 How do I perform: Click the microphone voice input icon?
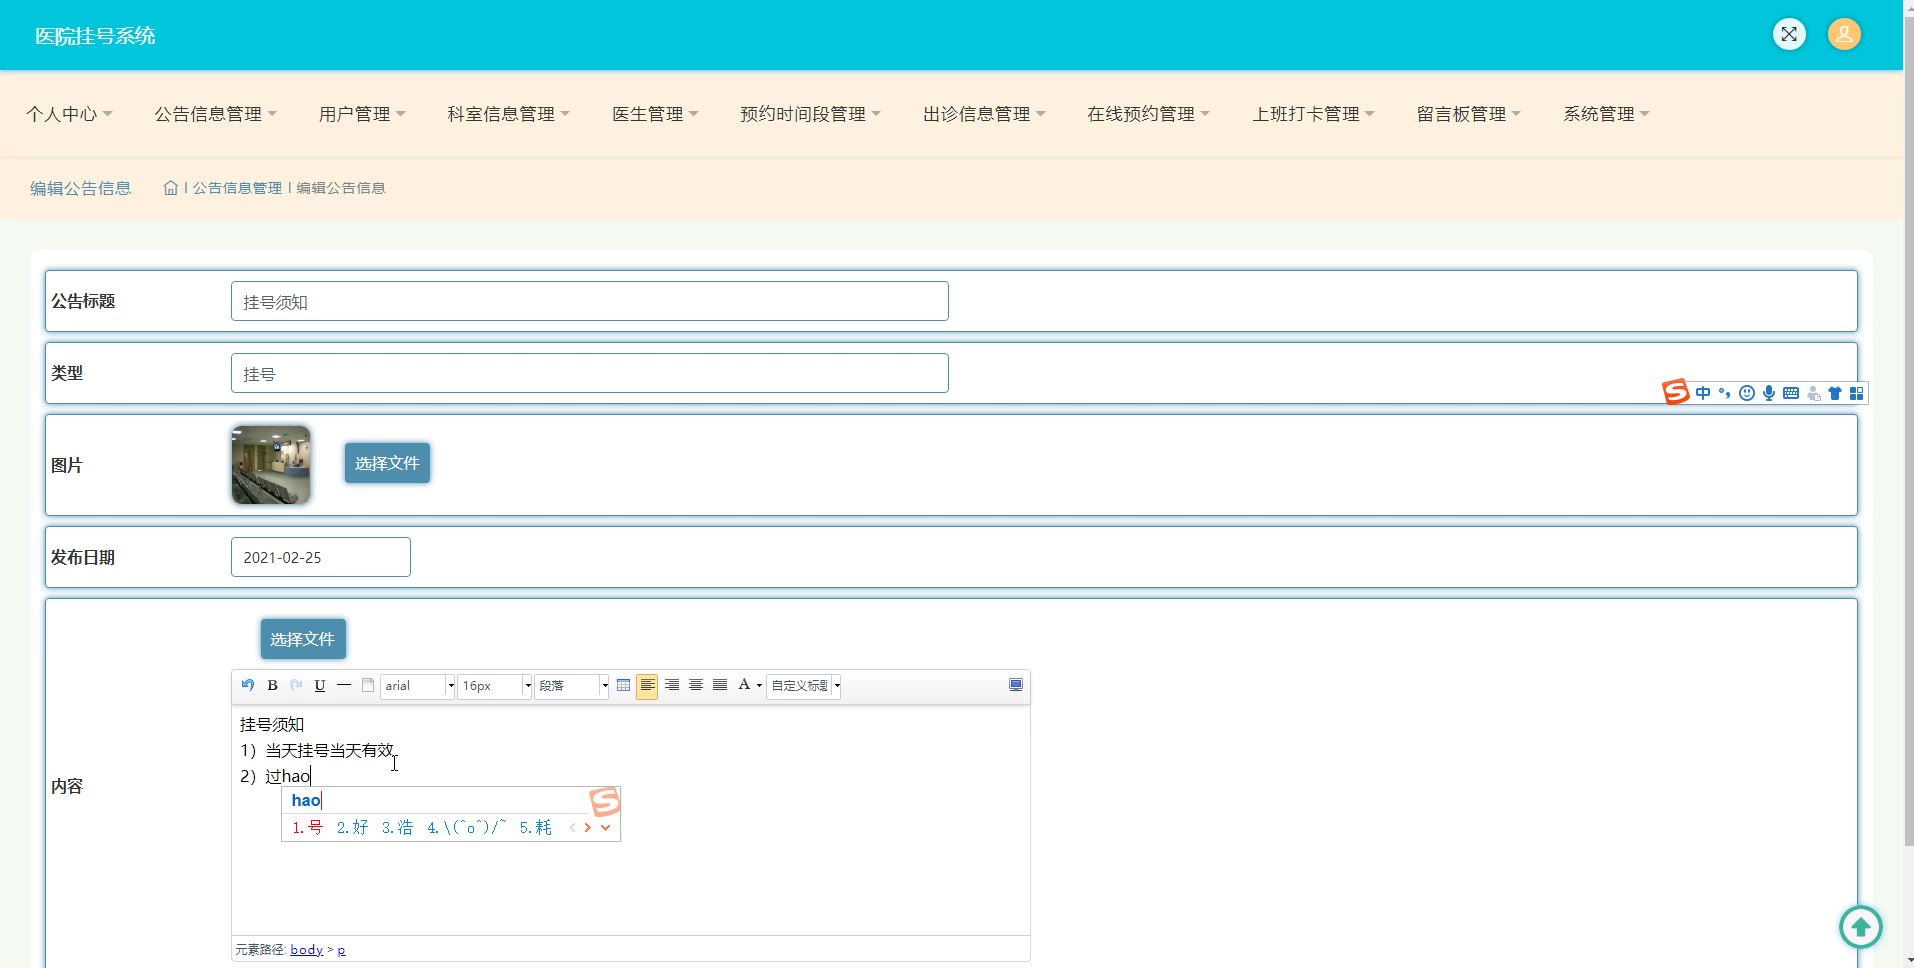click(1769, 393)
